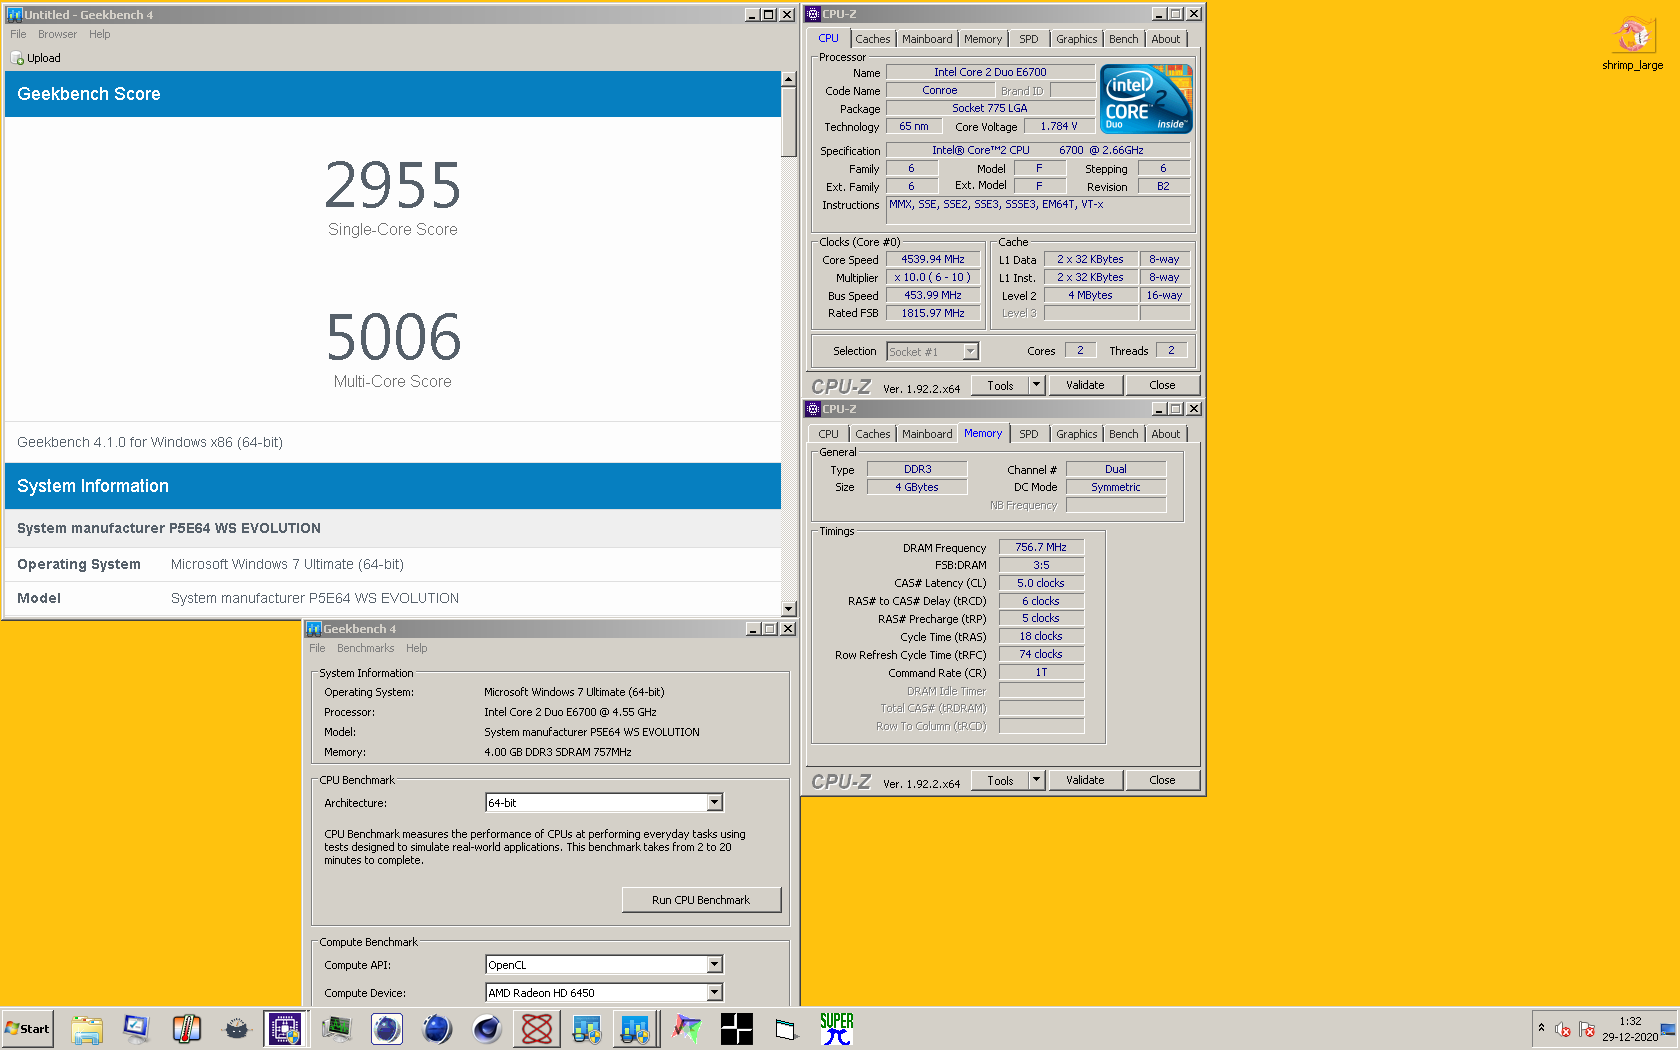Viewport: 1680px width, 1050px height.
Task: Click Geekbench results scrollbar down arrow
Action: (x=789, y=608)
